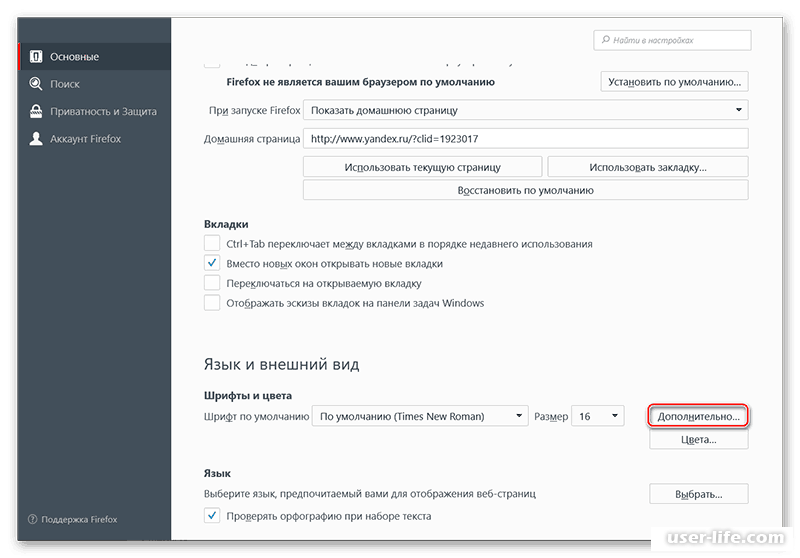This screenshot has height=558, width=800.
Task: Click Восстановить по умолчанию button
Action: pyautogui.click(x=526, y=190)
